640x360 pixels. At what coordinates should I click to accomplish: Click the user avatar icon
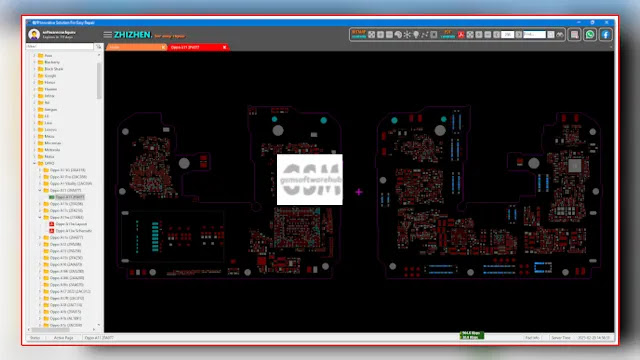[x=34, y=34]
